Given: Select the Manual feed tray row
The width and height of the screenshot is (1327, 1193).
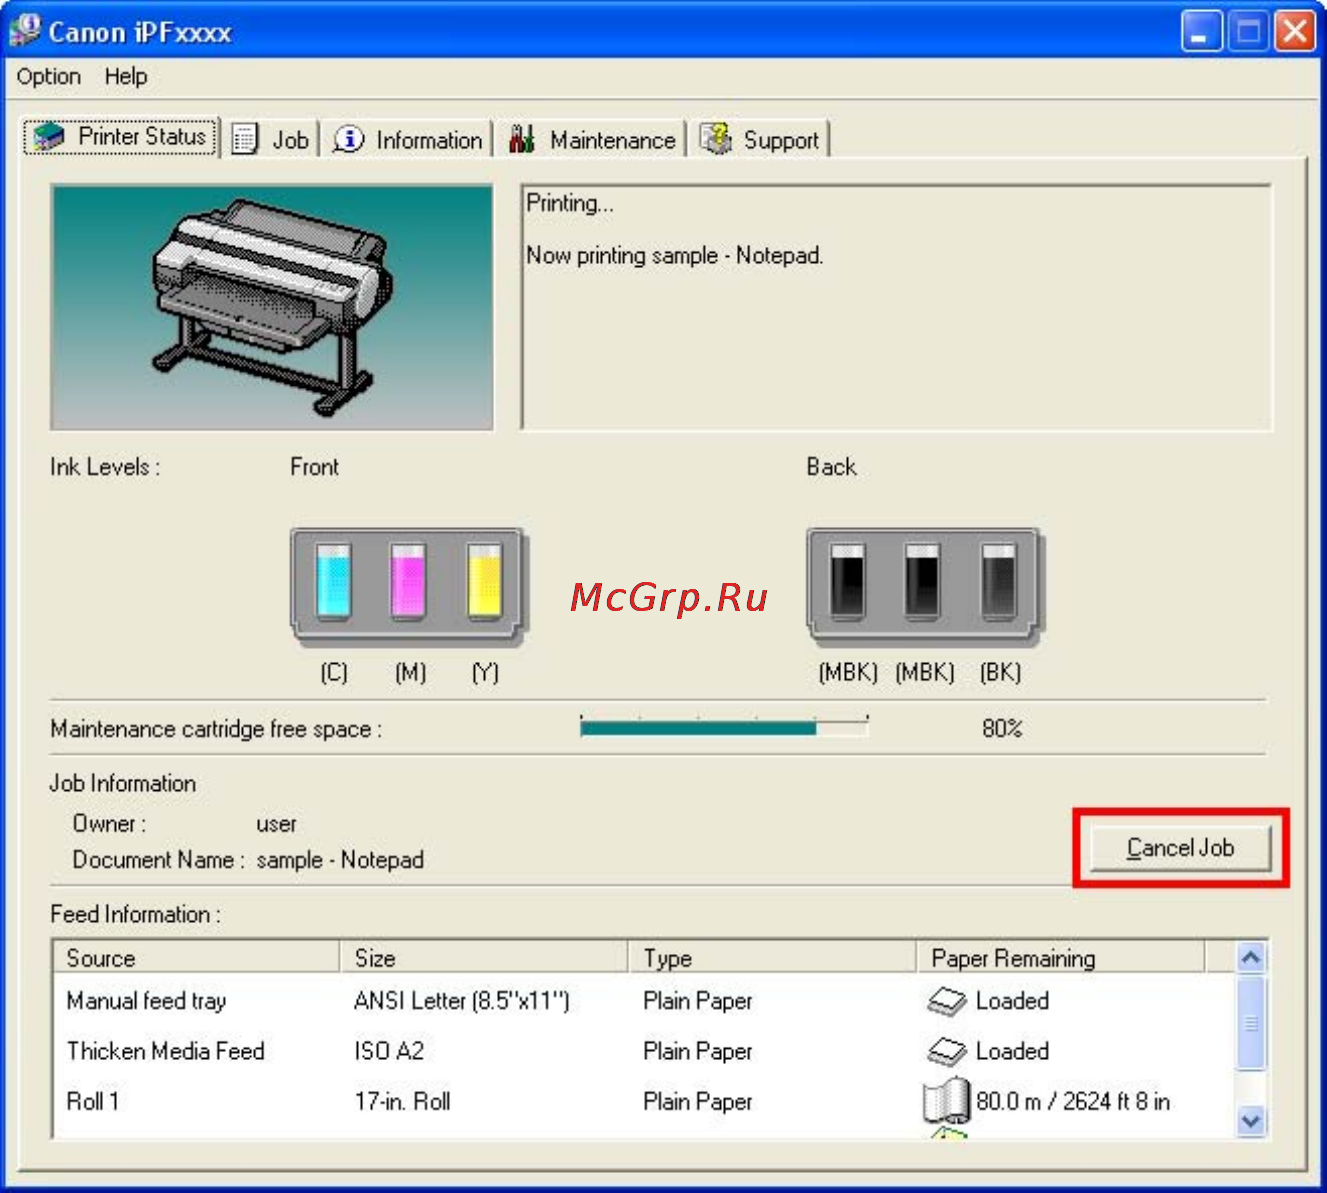Looking at the screenshot, I should pyautogui.click(x=645, y=1001).
